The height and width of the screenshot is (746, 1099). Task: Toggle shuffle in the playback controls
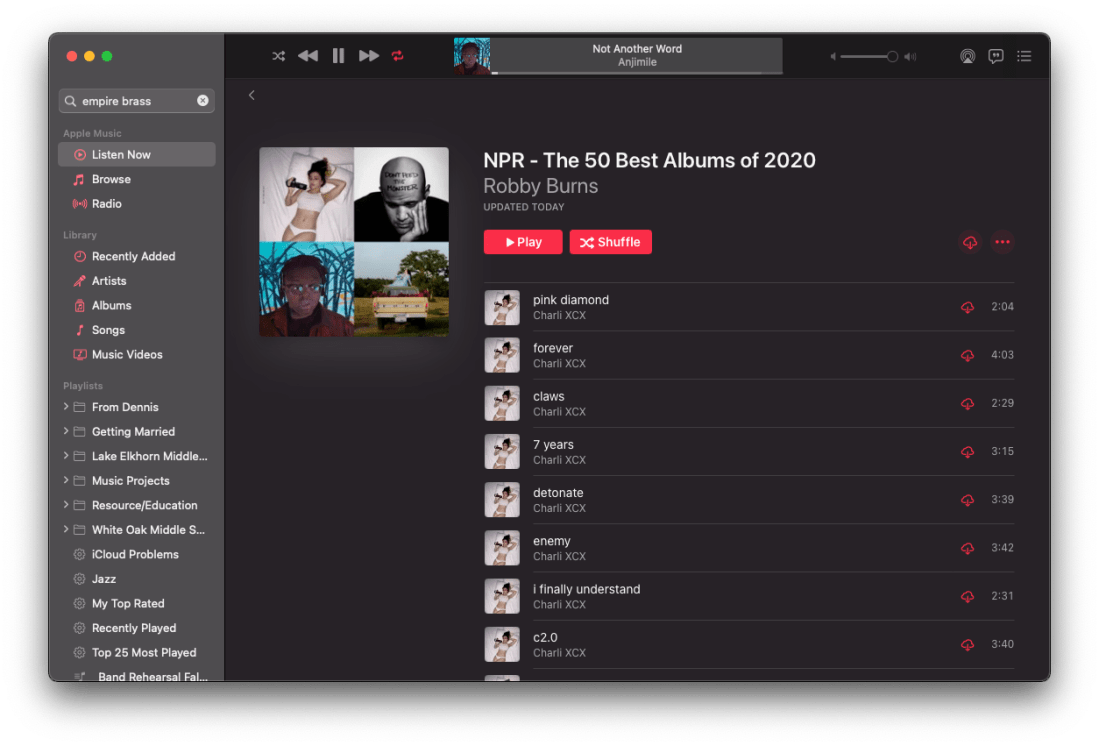[x=279, y=56]
